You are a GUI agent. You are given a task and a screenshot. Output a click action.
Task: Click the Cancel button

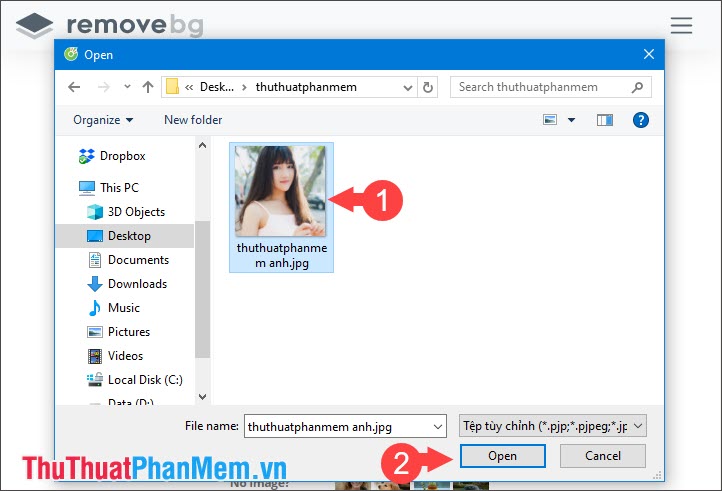pos(603,456)
